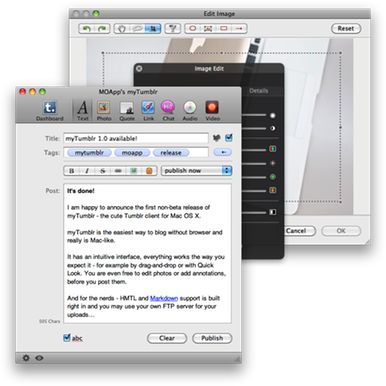Select the Quote post type
The width and height of the screenshot is (386, 386).
[x=127, y=111]
